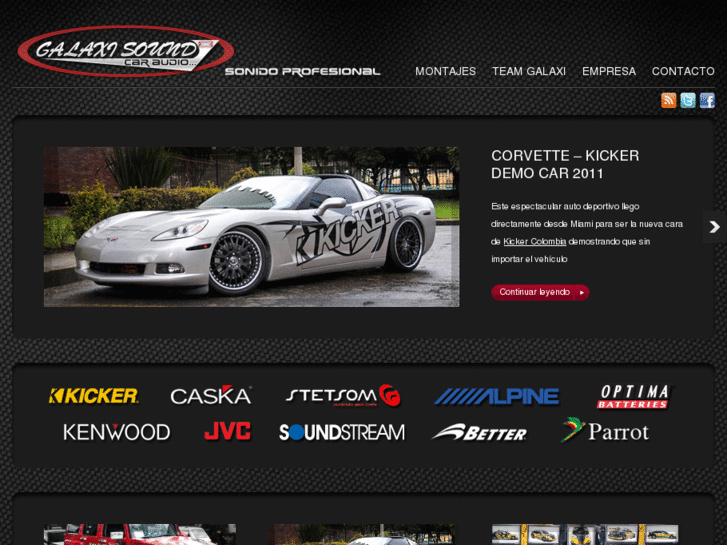Viewport: 727px width, 545px height.
Task: Click the Kenwood brand logo
Action: tap(117, 432)
